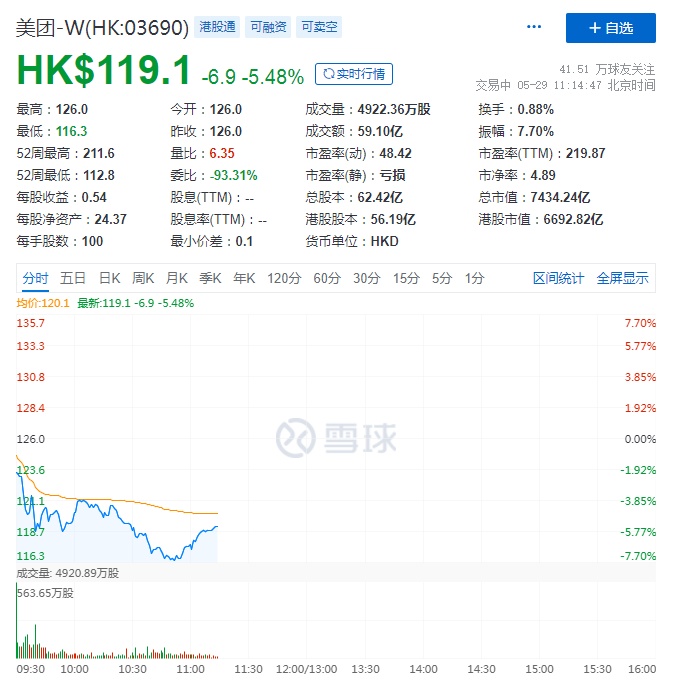Click the 52周最高 211.6 value
This screenshot has width=676, height=689.
pos(99,153)
